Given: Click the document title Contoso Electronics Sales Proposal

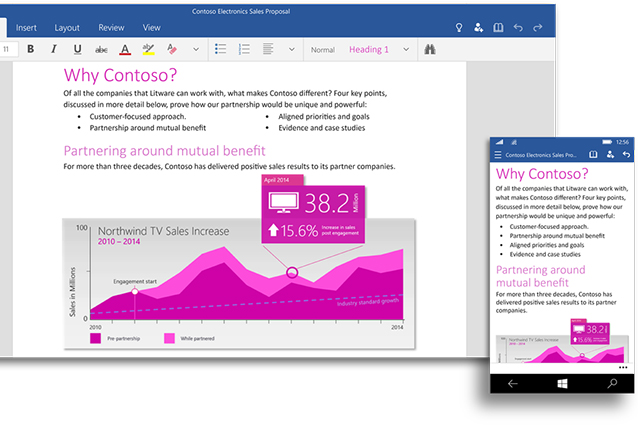Looking at the screenshot, I should coord(241,11).
